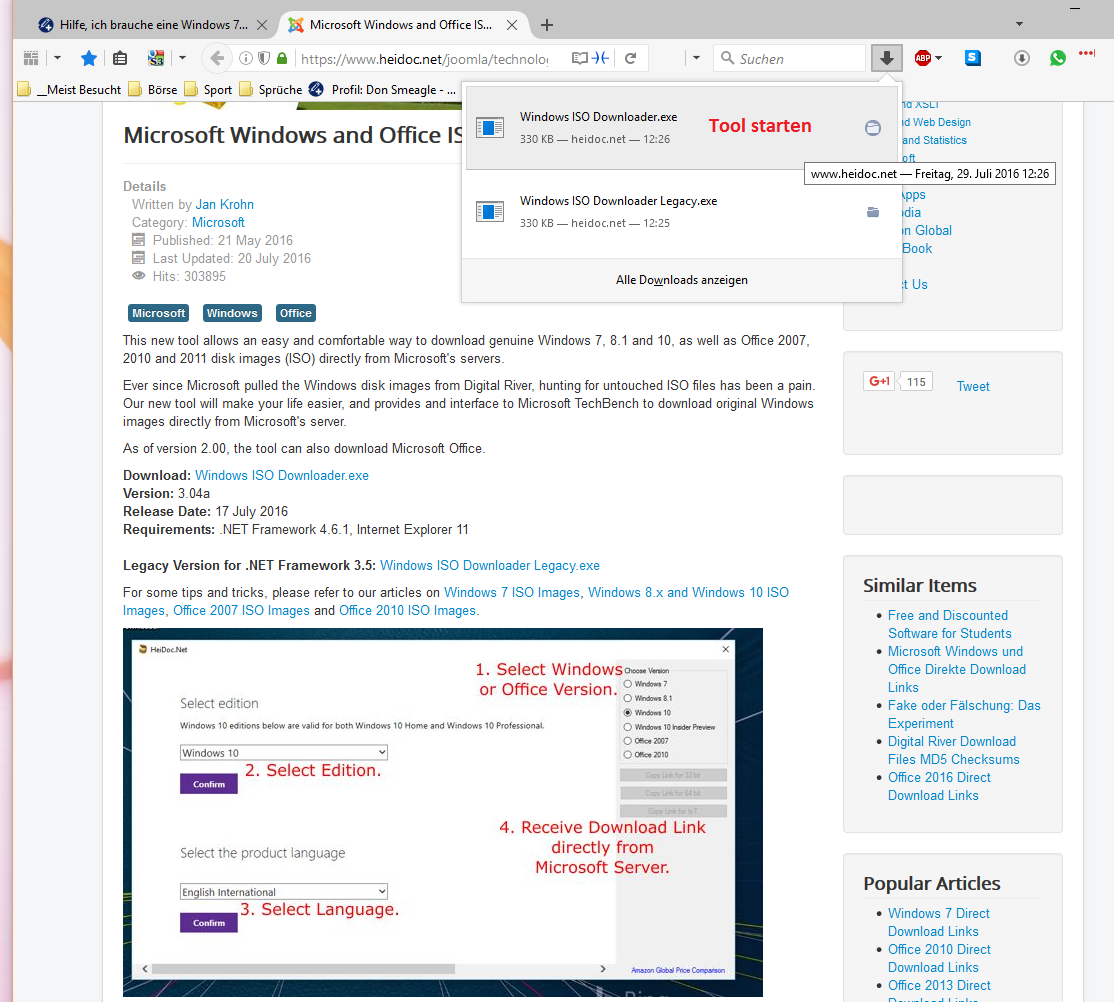This screenshot has width=1114, height=1002.
Task: Go back with the back arrow button
Action: [217, 58]
